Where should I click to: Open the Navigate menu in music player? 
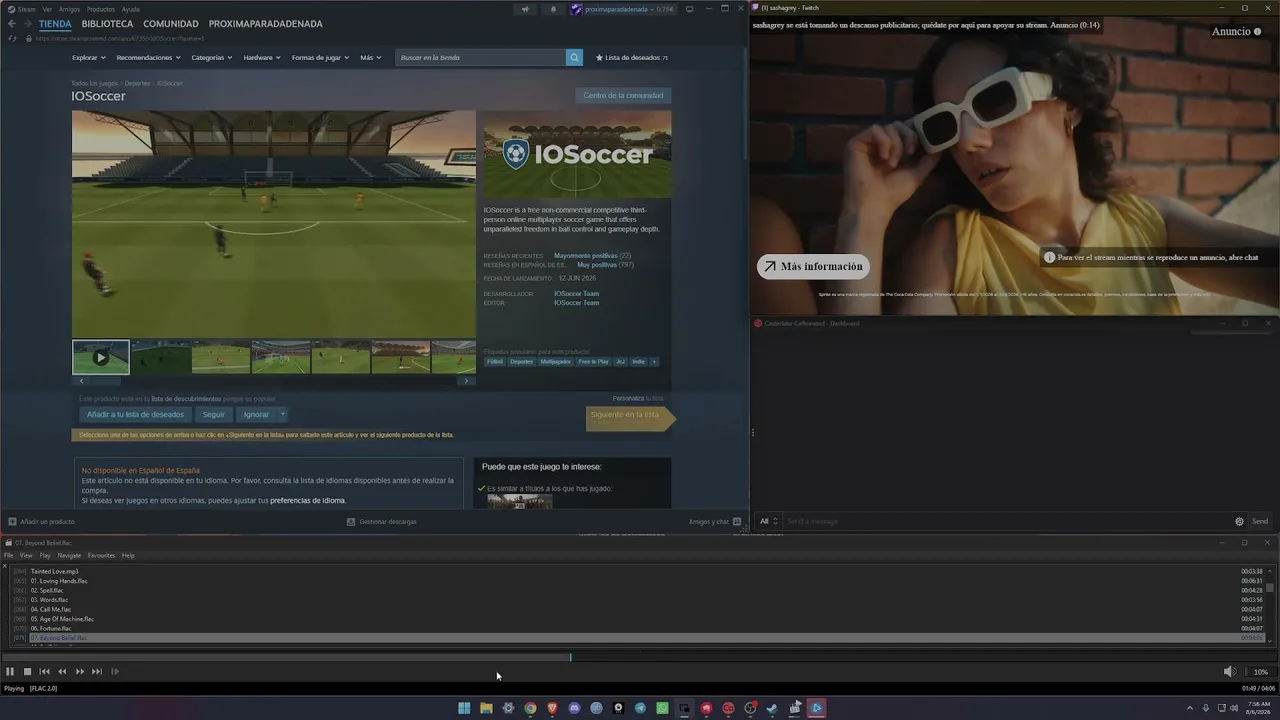[69, 555]
